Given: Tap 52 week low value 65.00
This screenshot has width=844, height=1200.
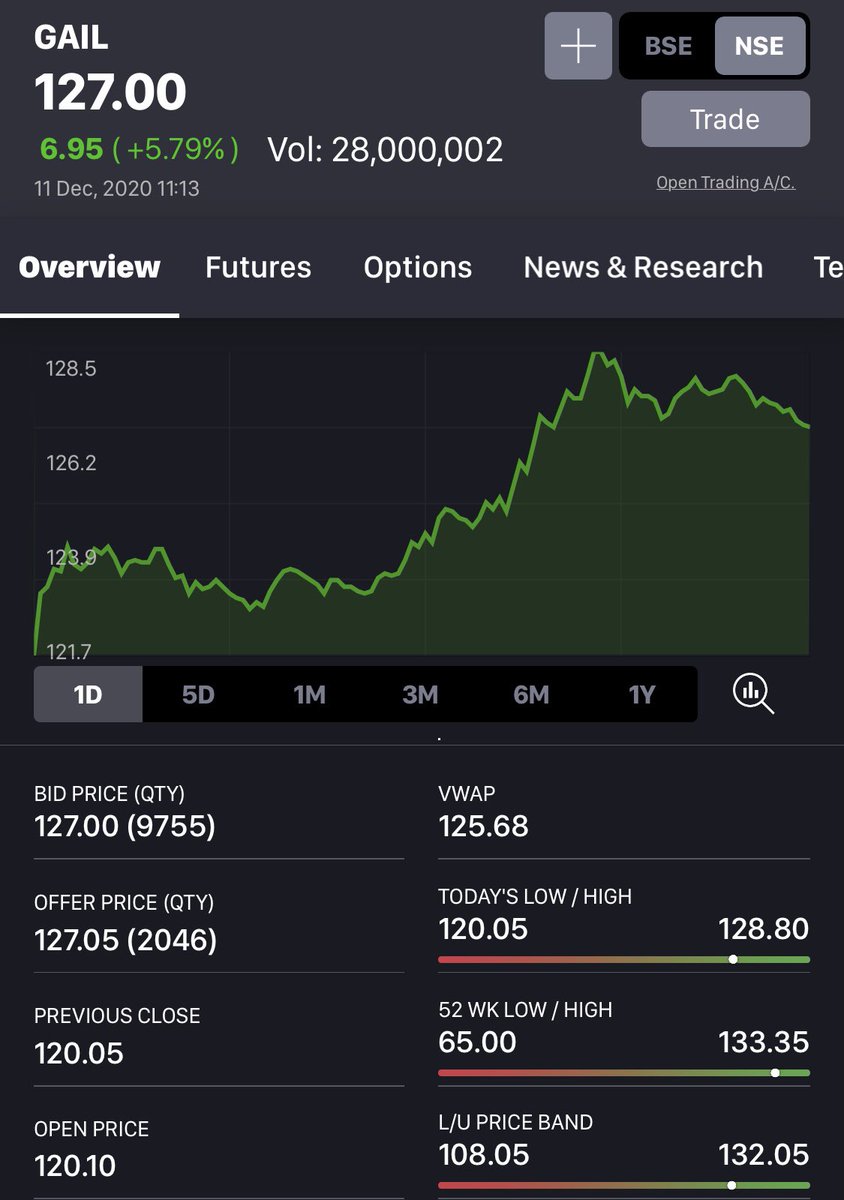Looking at the screenshot, I should (x=477, y=1043).
